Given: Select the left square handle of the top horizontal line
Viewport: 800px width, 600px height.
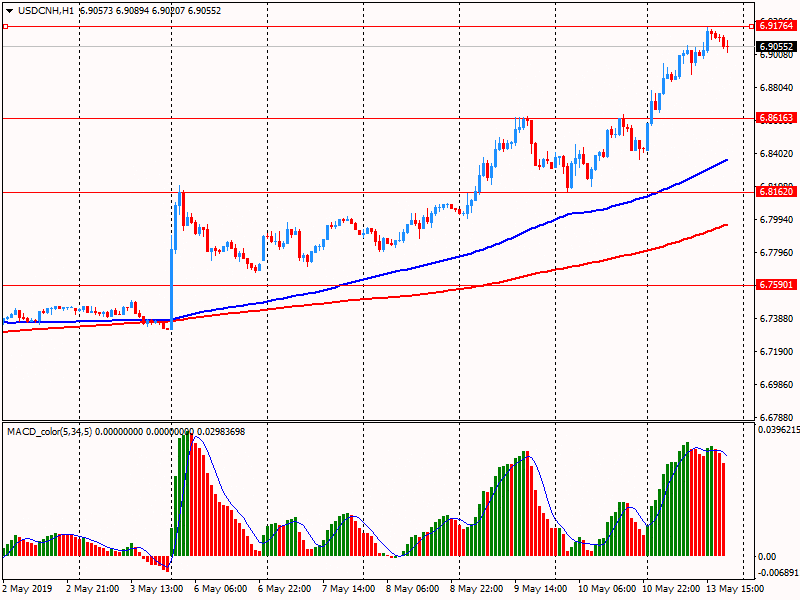Looking at the screenshot, I should [5, 27].
